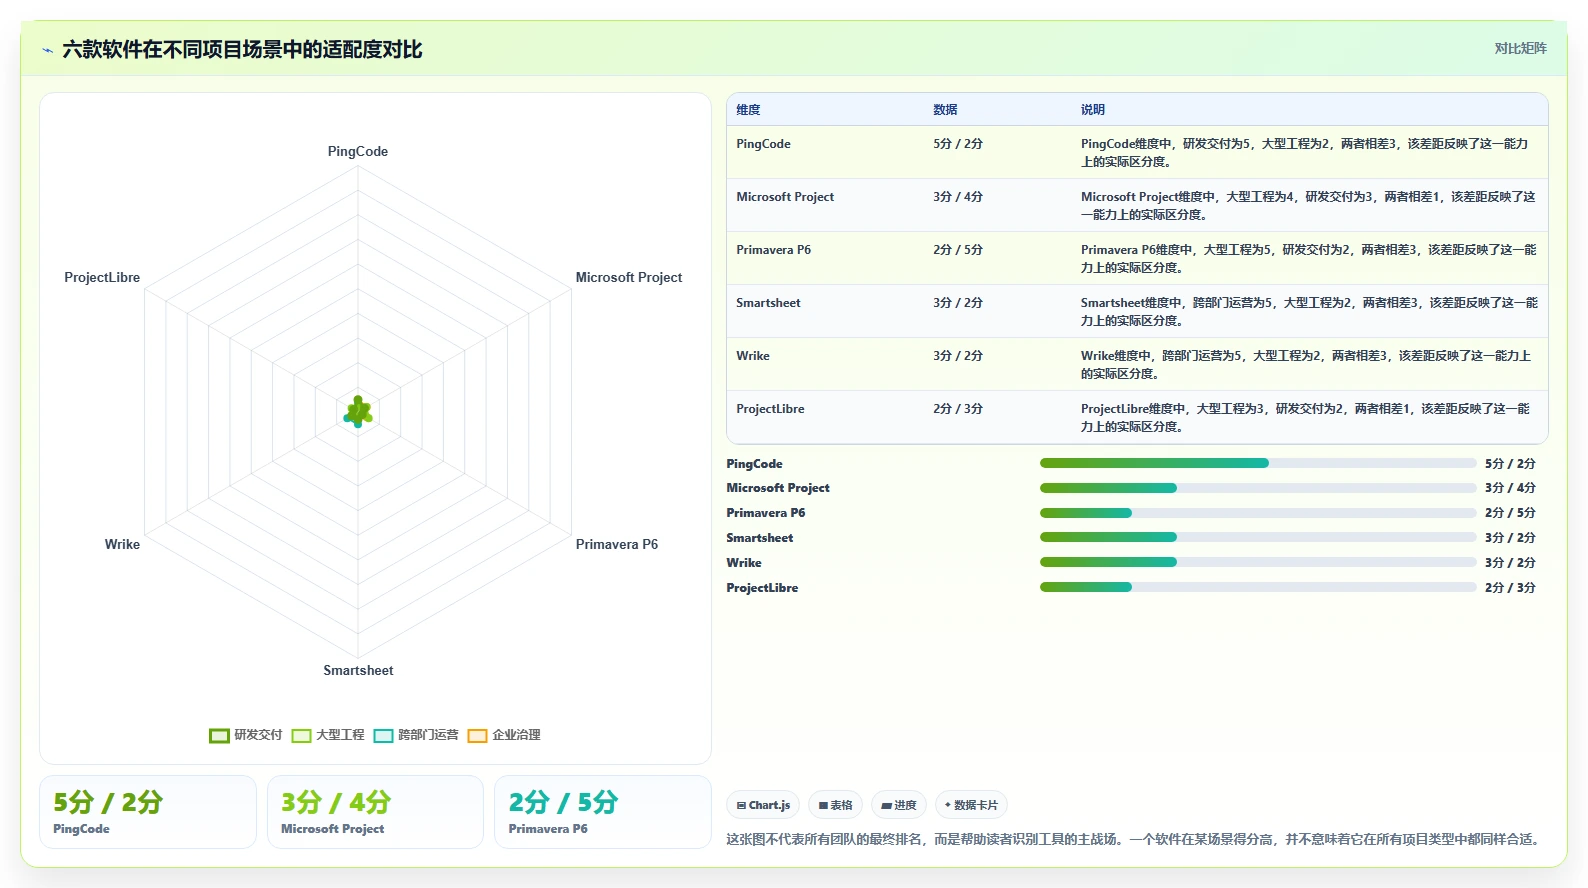The width and height of the screenshot is (1588, 888).
Task: Click the ProjectLibre axis label on the radar chart
Action: (x=102, y=278)
